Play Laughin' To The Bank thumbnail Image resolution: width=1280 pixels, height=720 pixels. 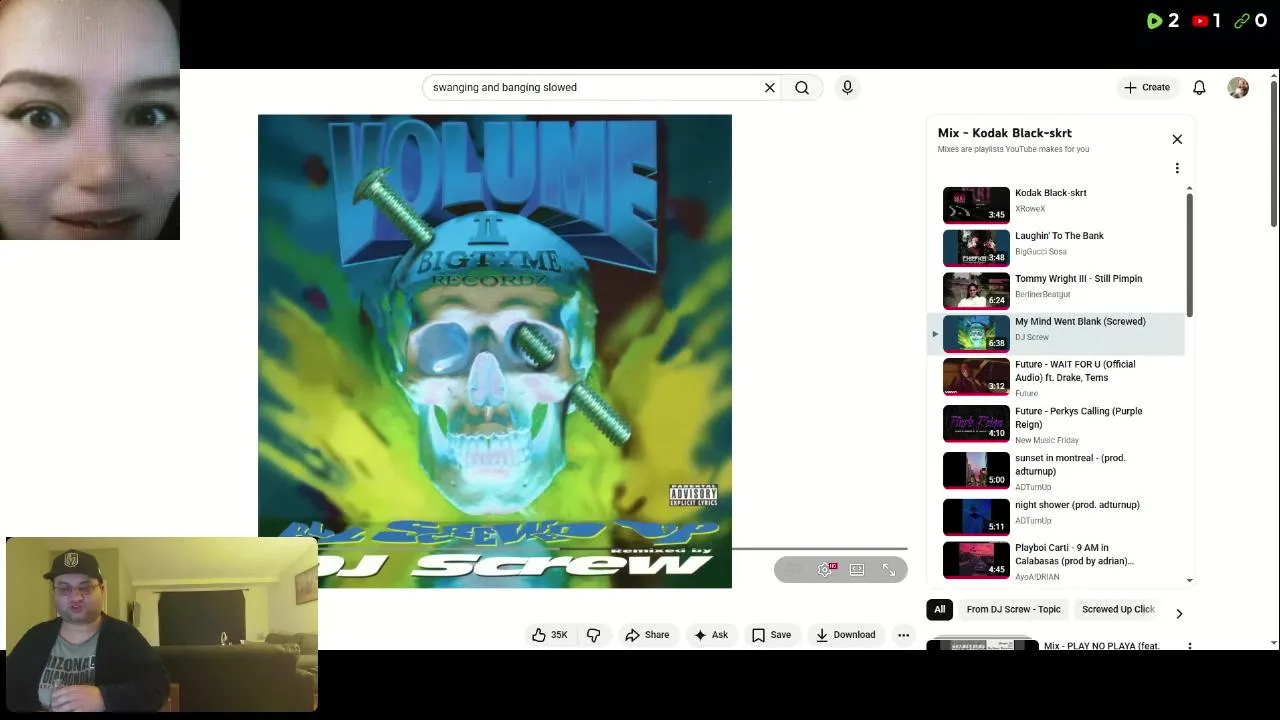[x=976, y=247]
